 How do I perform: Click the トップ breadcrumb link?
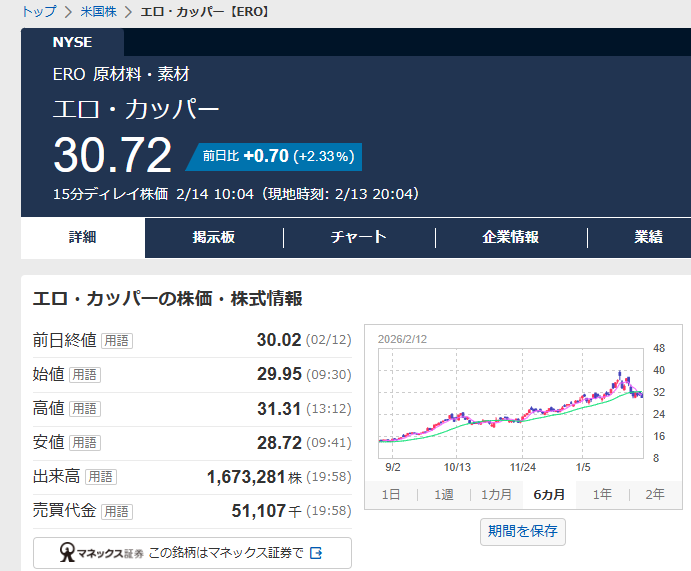tap(38, 12)
